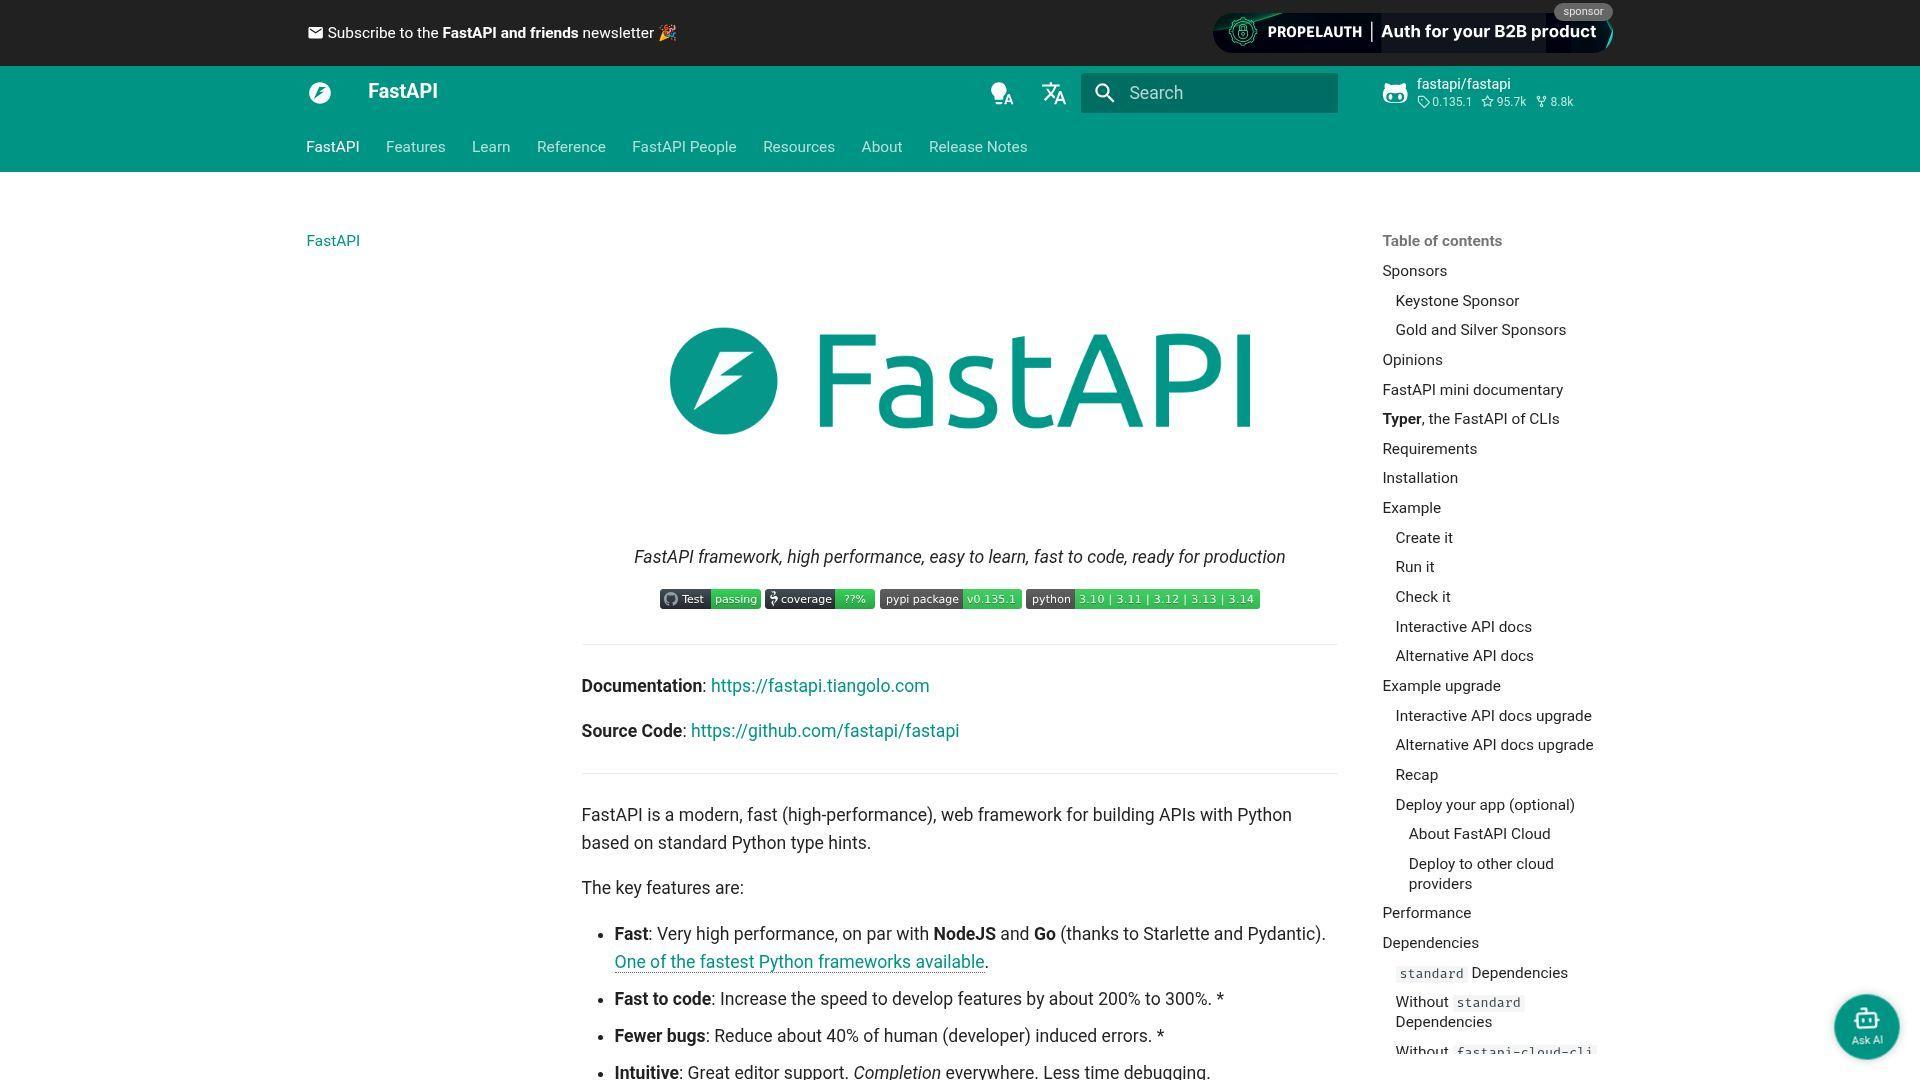Toggle light/dark theme with the lightbulb icon
The width and height of the screenshot is (1920, 1080).
1001,93
